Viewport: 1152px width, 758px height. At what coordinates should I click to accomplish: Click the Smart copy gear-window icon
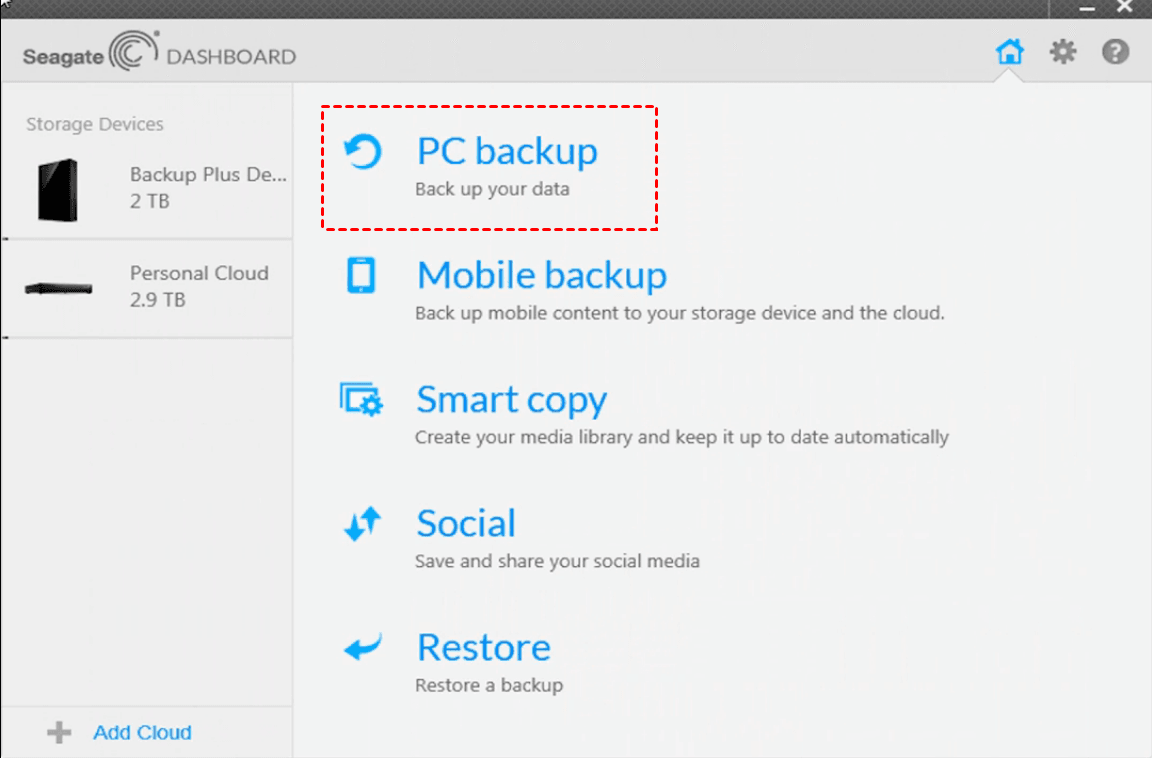point(361,399)
